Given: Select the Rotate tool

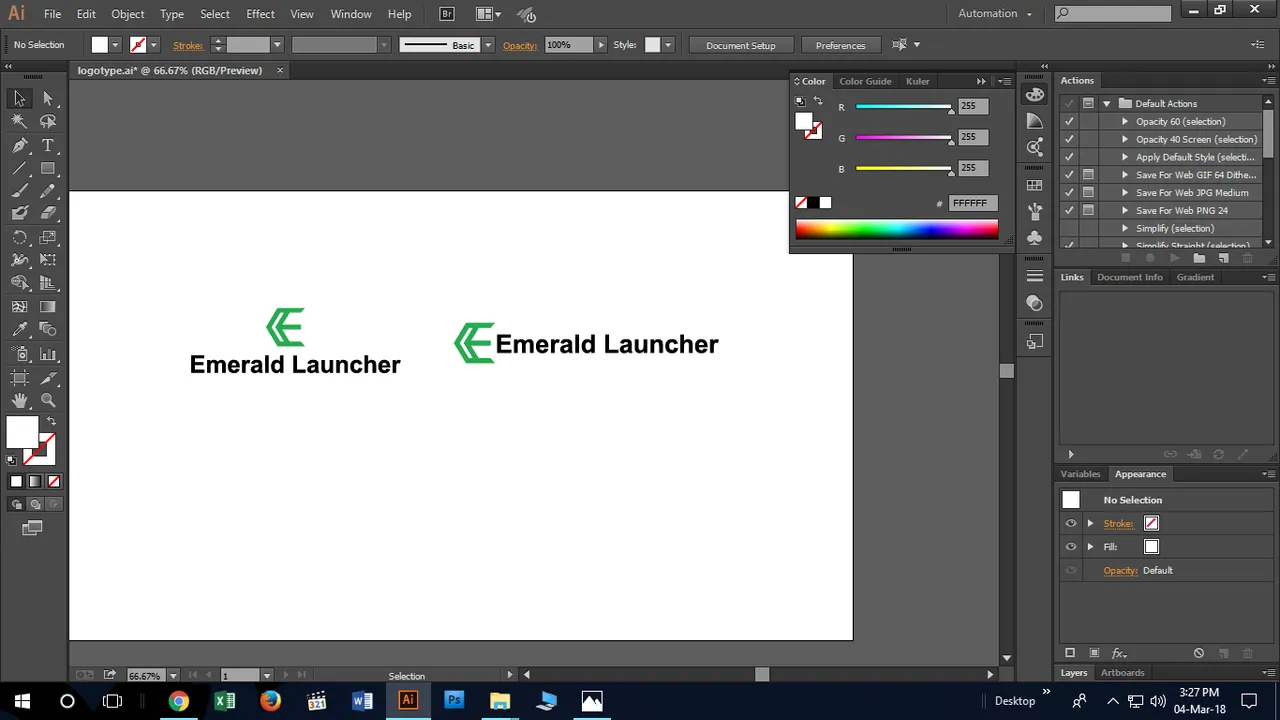Looking at the screenshot, I should coord(19,238).
